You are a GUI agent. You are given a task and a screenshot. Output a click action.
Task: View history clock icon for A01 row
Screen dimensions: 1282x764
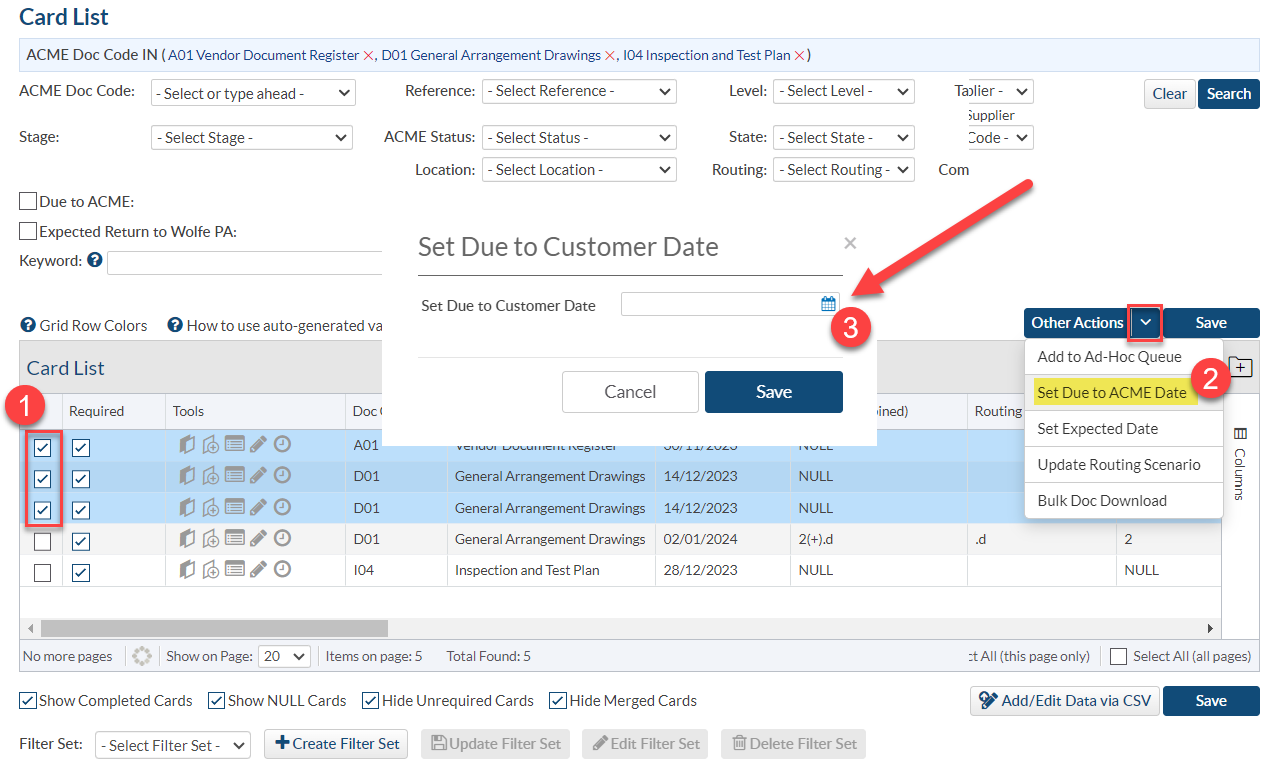[283, 444]
